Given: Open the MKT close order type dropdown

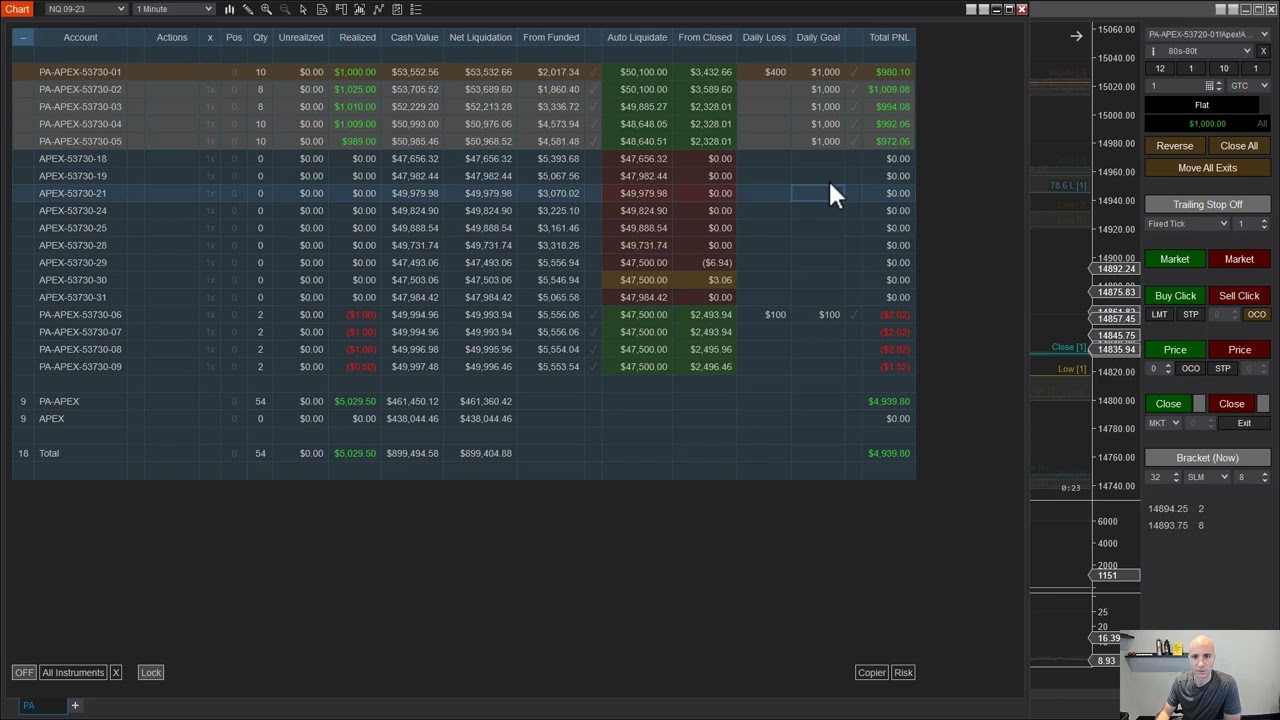Looking at the screenshot, I should click(1163, 423).
